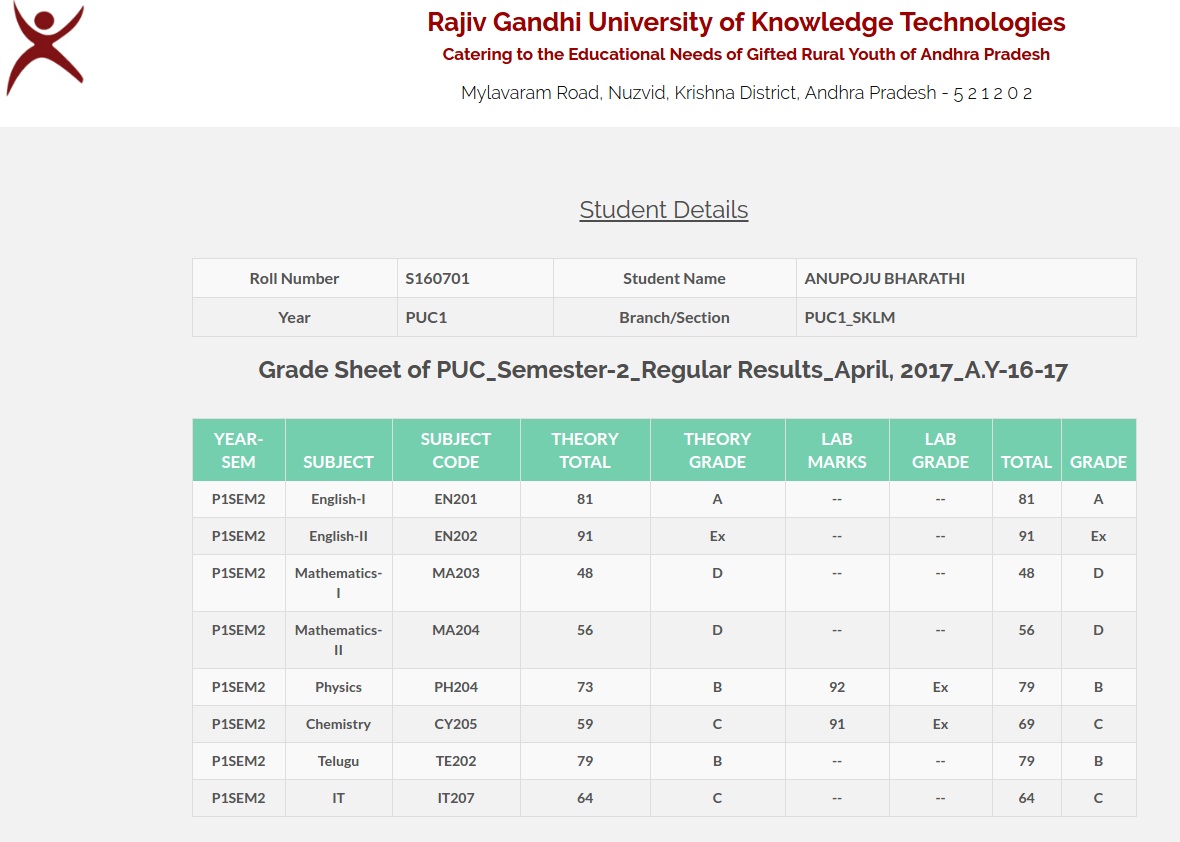Select the Mathematics-II subject cell

pos(339,640)
